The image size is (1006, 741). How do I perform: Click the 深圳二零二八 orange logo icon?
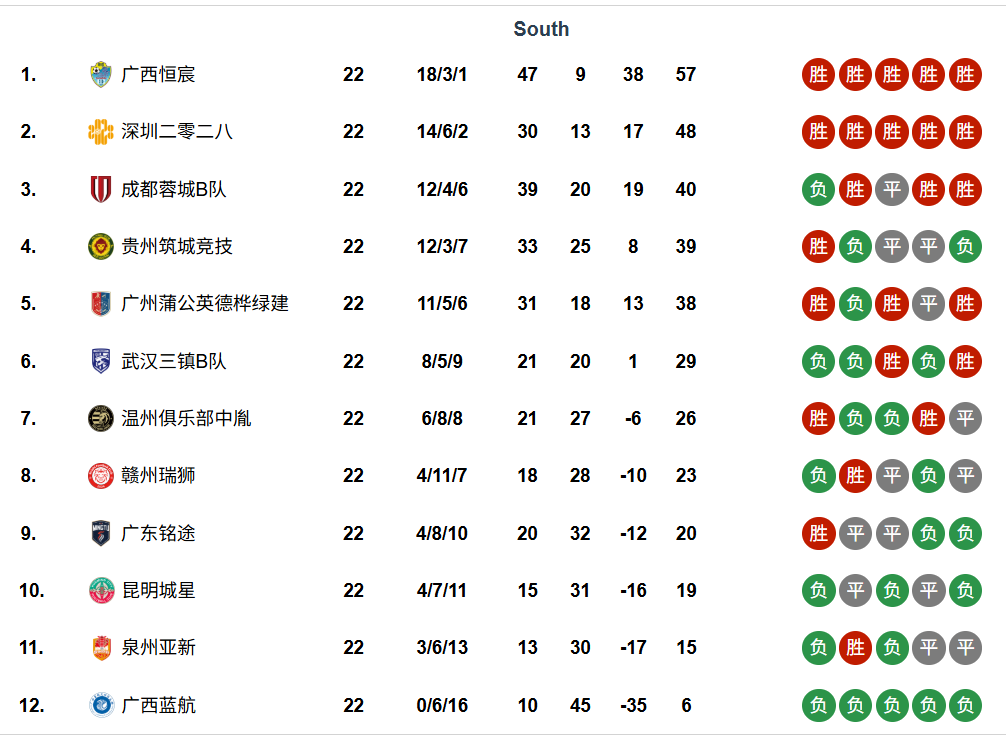pyautogui.click(x=101, y=132)
